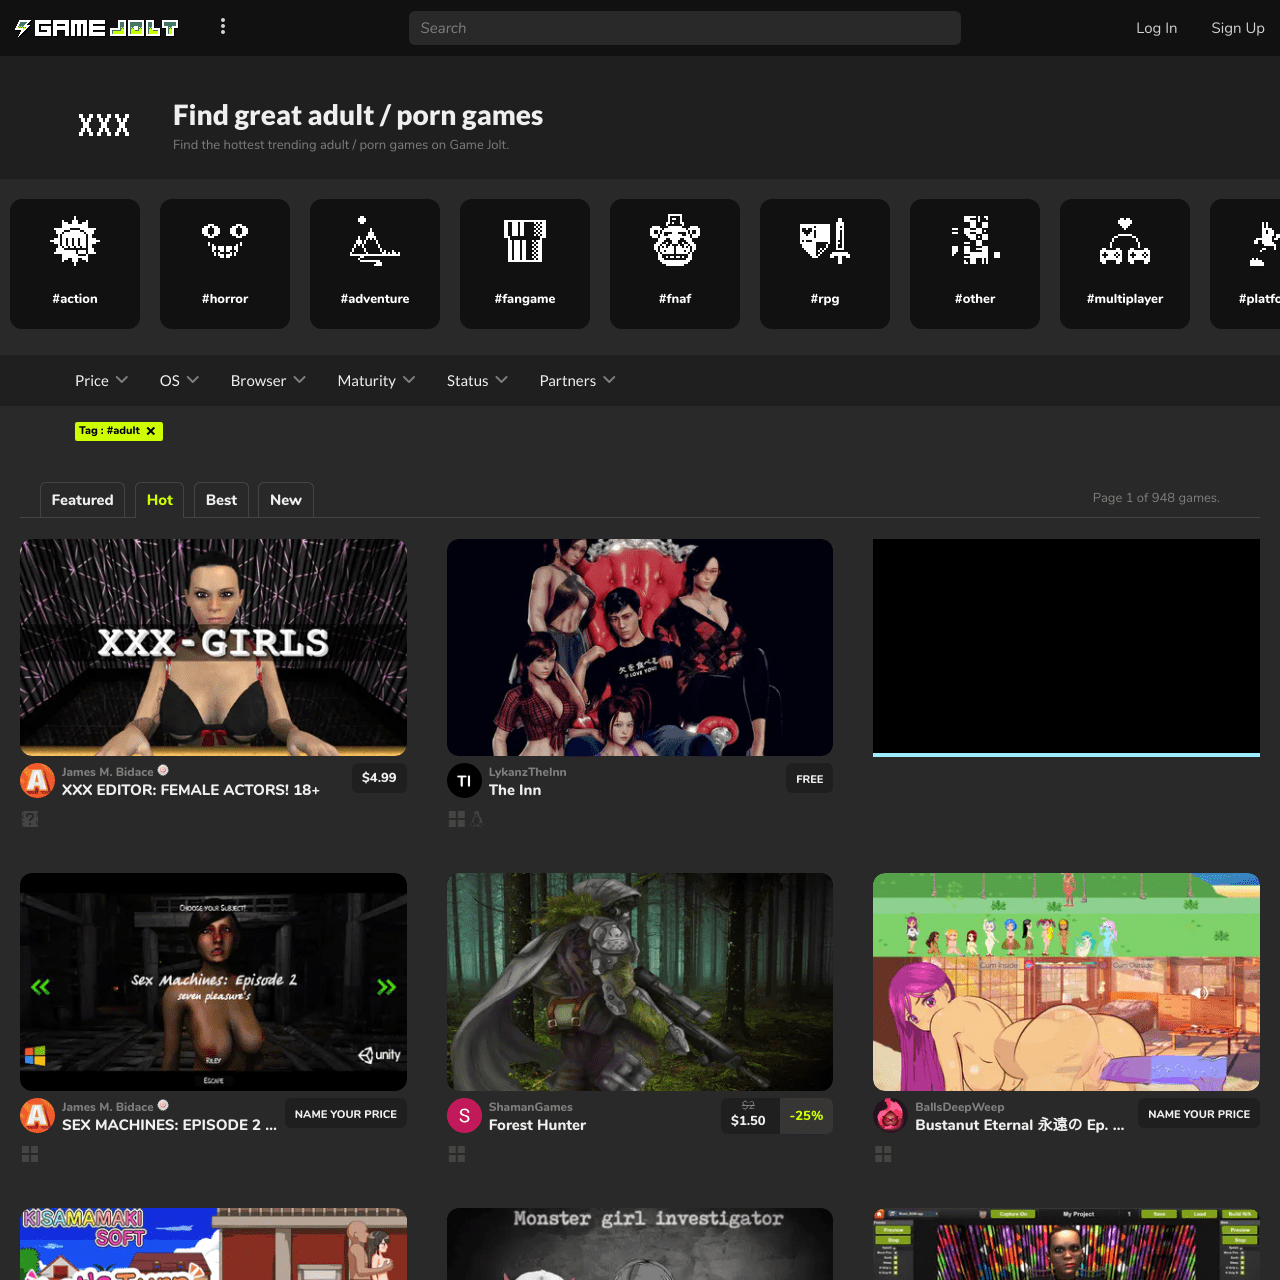Open the Forest Hunter thumbnail
The image size is (1280, 1280).
(x=640, y=982)
